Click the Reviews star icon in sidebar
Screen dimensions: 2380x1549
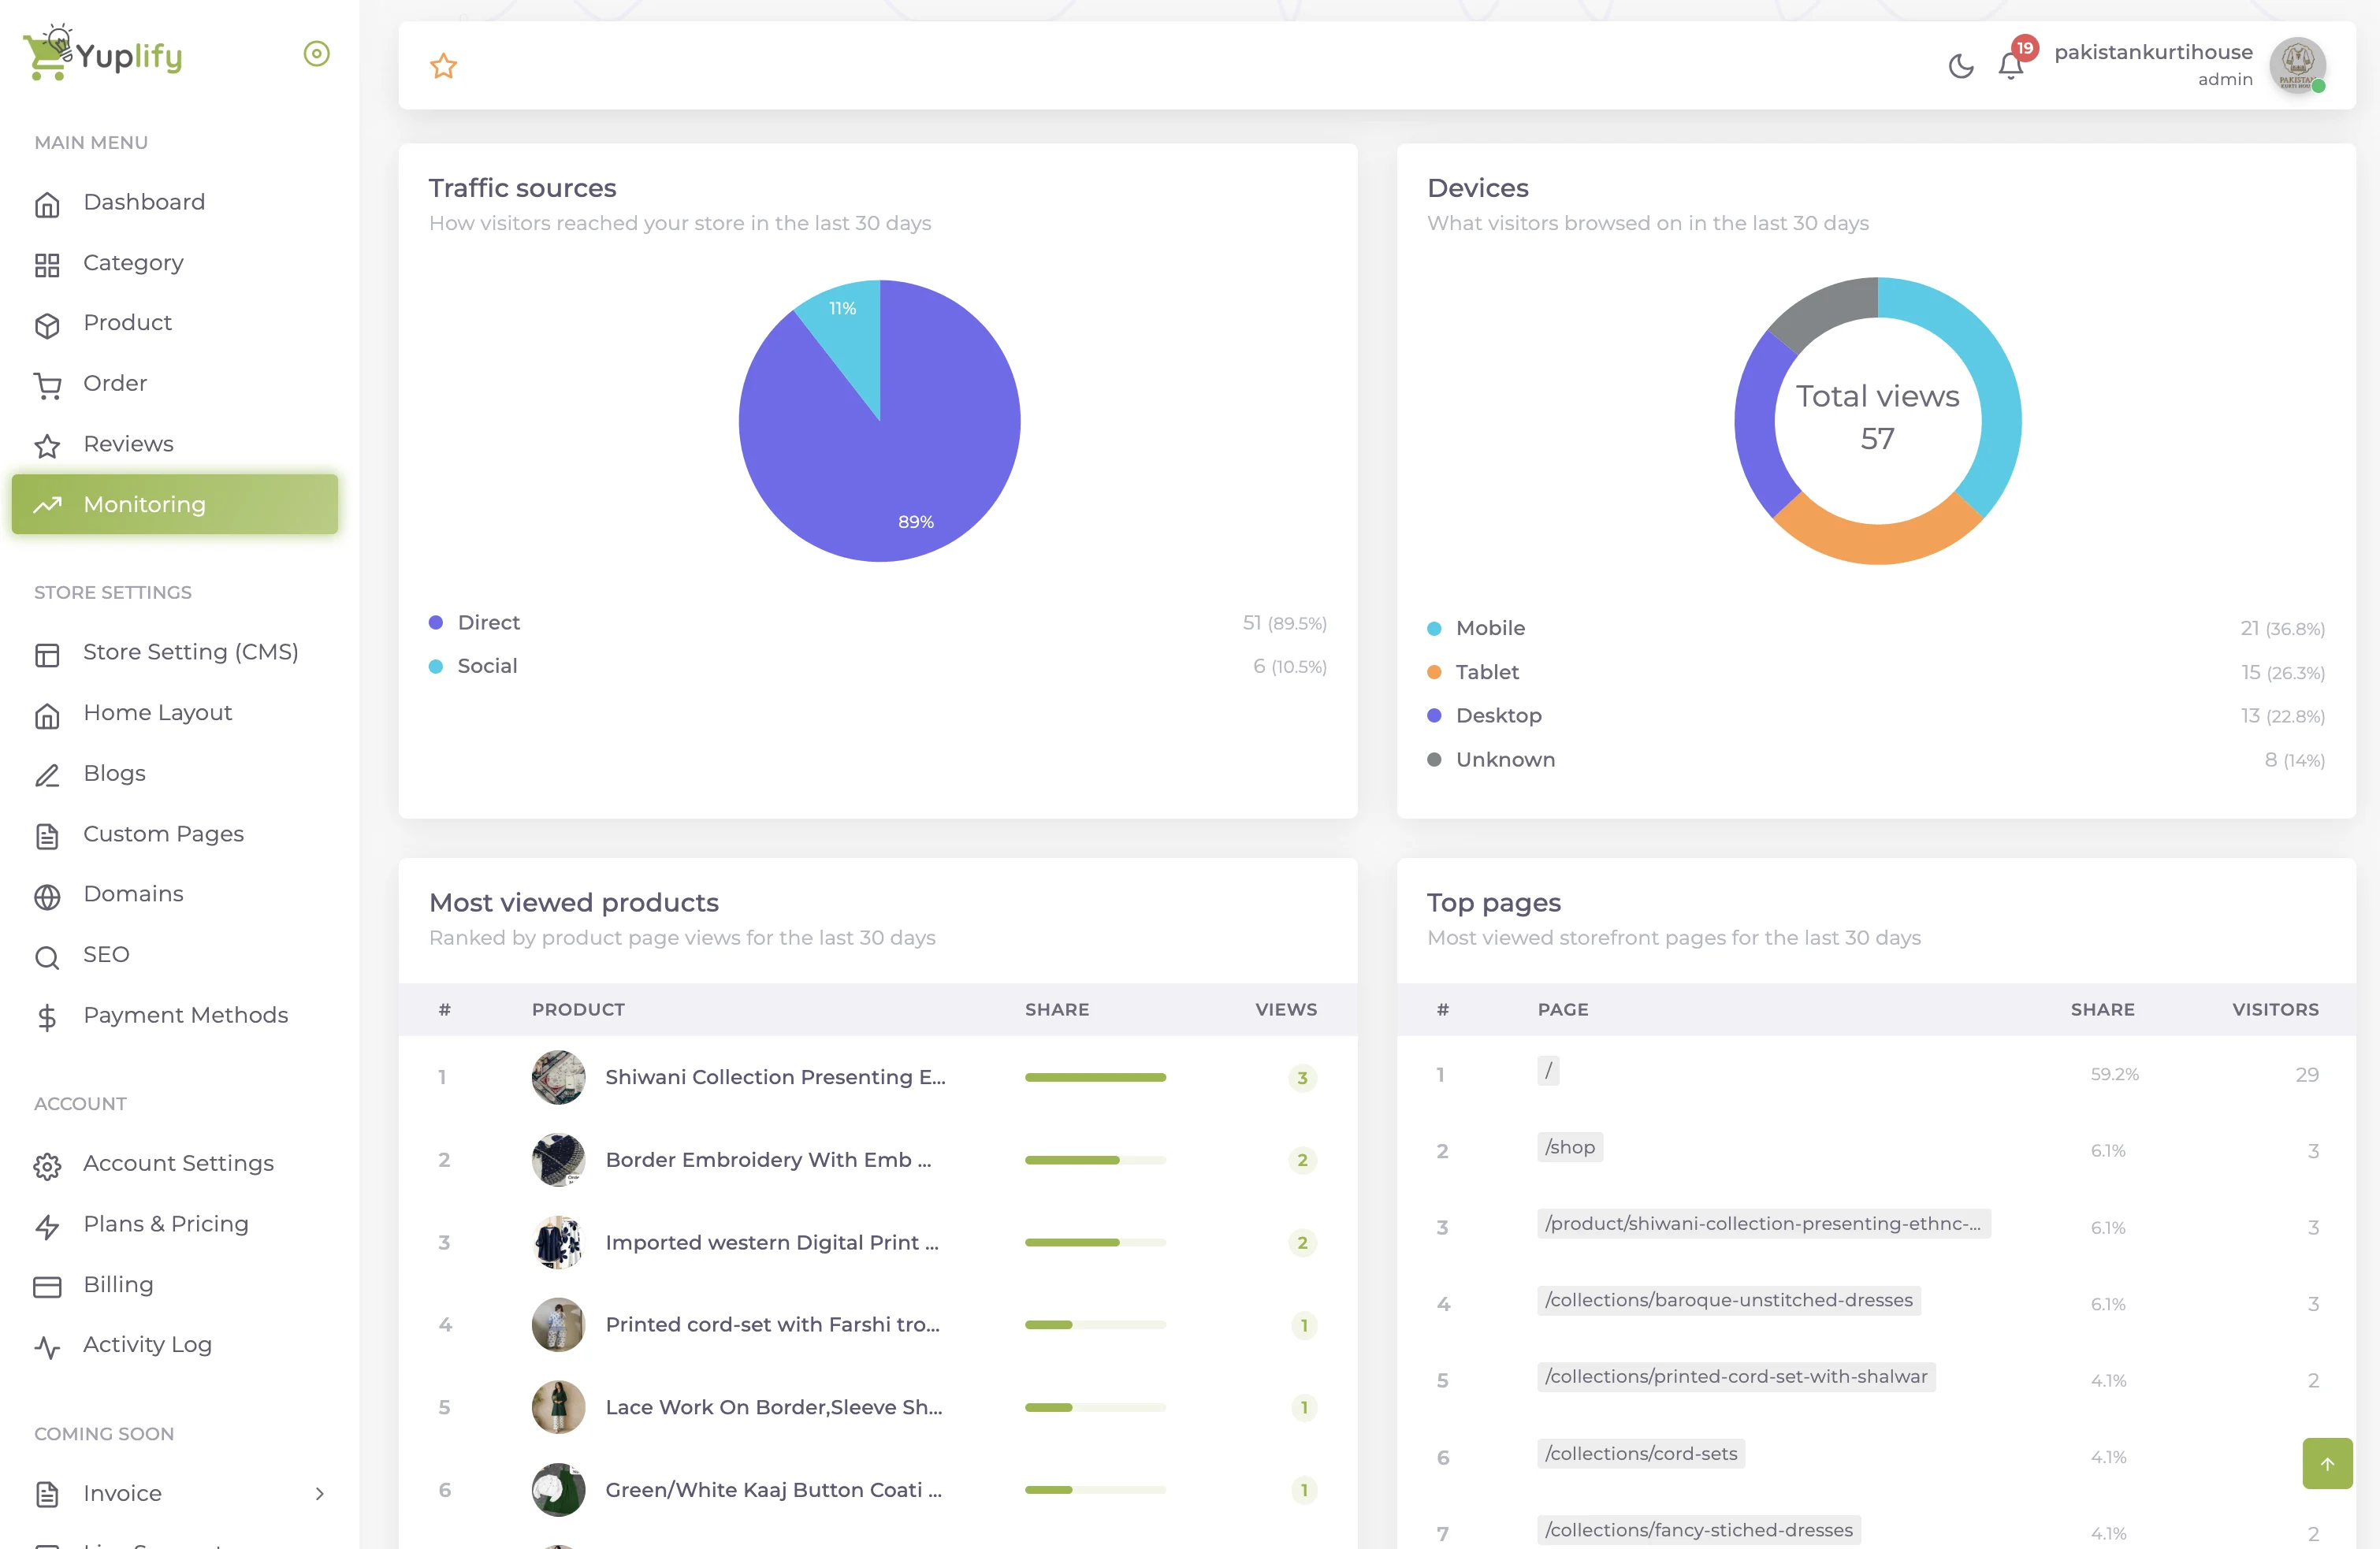pyautogui.click(x=47, y=445)
